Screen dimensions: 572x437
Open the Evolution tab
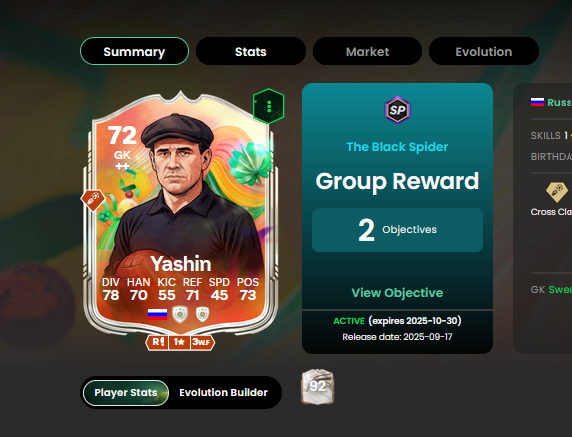[x=484, y=51]
